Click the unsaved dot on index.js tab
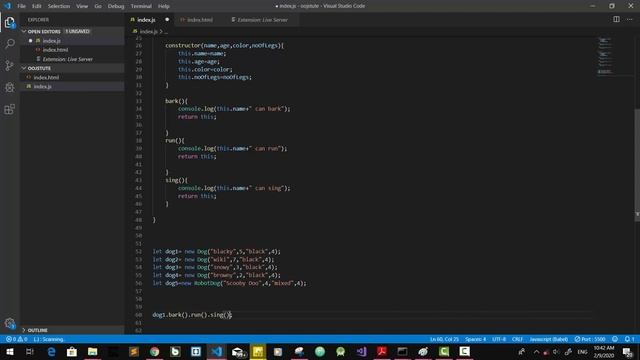 pos(167,20)
